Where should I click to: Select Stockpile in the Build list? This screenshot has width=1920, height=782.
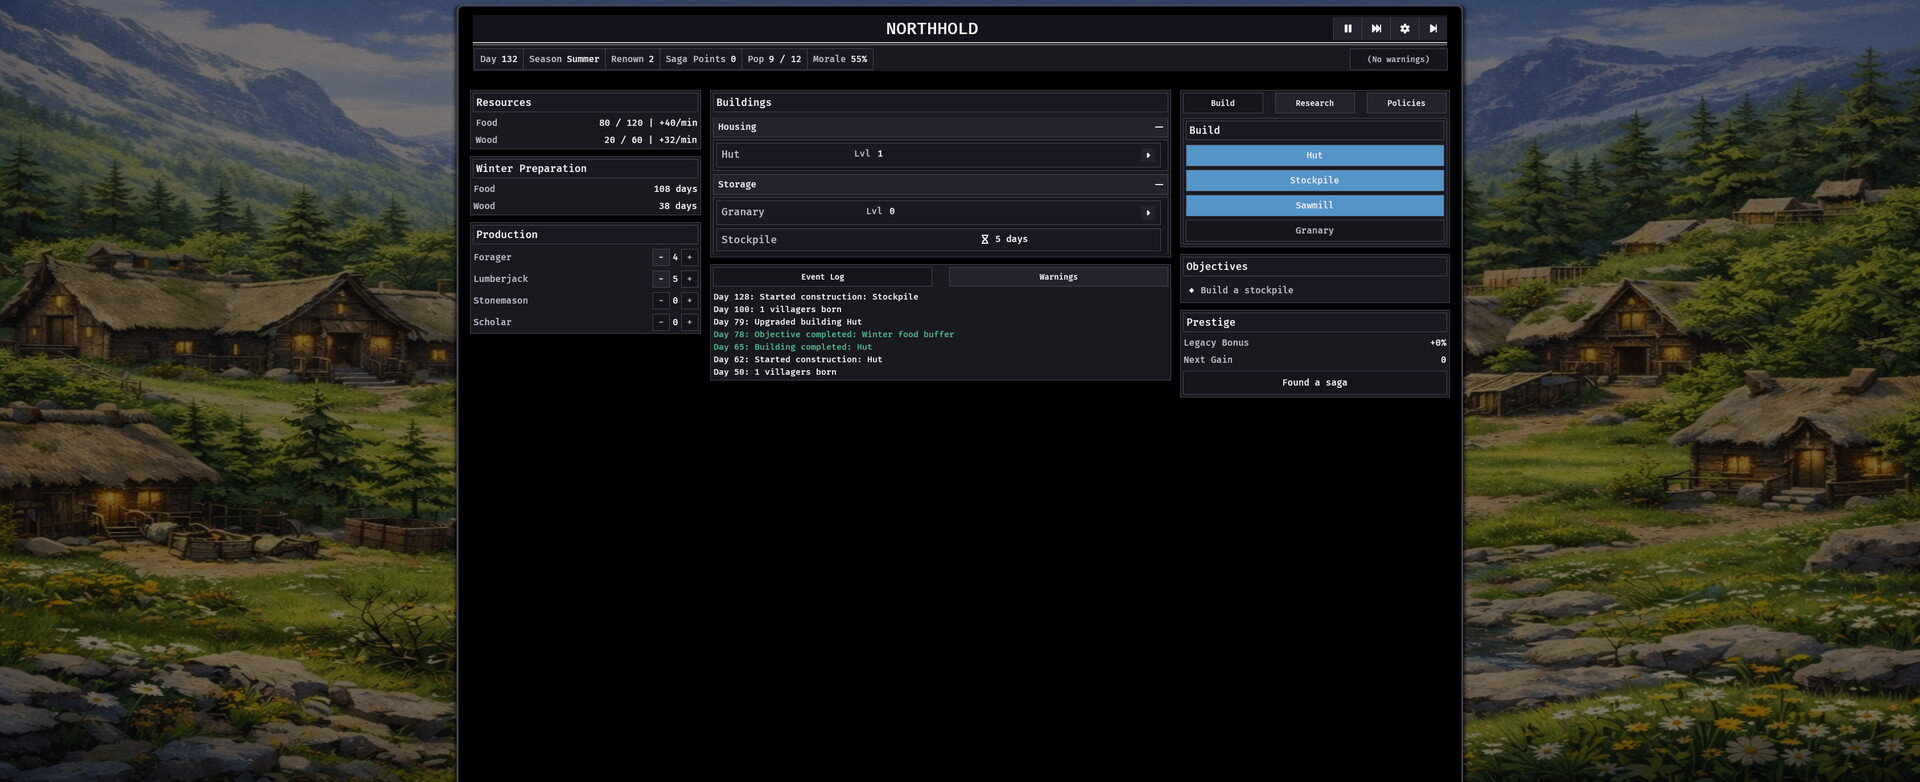click(1314, 181)
